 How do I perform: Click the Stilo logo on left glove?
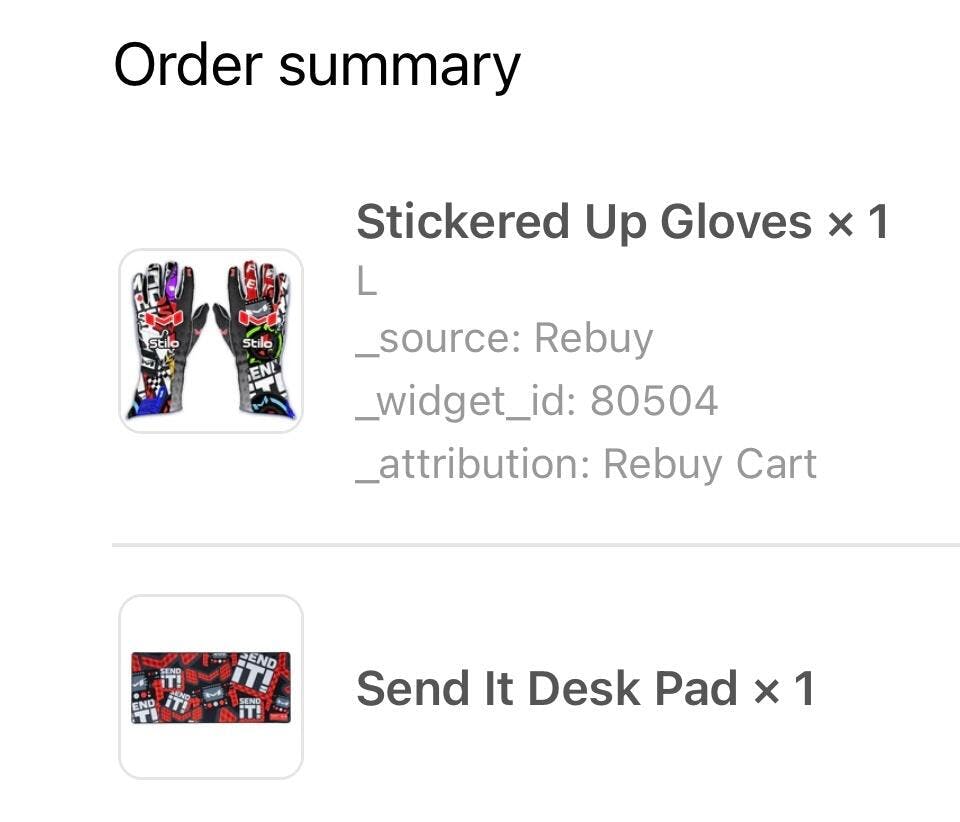165,343
